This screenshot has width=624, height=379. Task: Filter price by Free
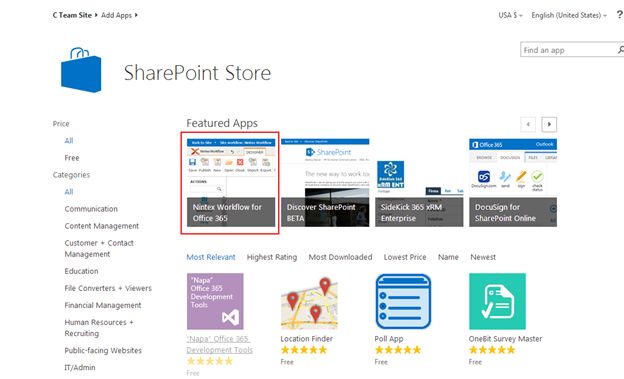tap(72, 158)
